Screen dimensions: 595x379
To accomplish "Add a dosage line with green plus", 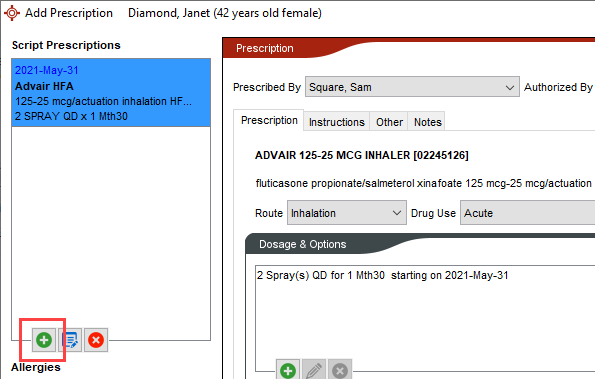I will click(x=288, y=370).
